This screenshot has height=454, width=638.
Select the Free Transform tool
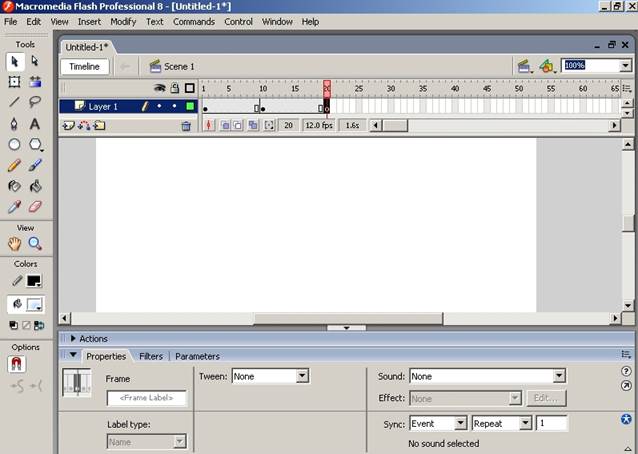15,82
